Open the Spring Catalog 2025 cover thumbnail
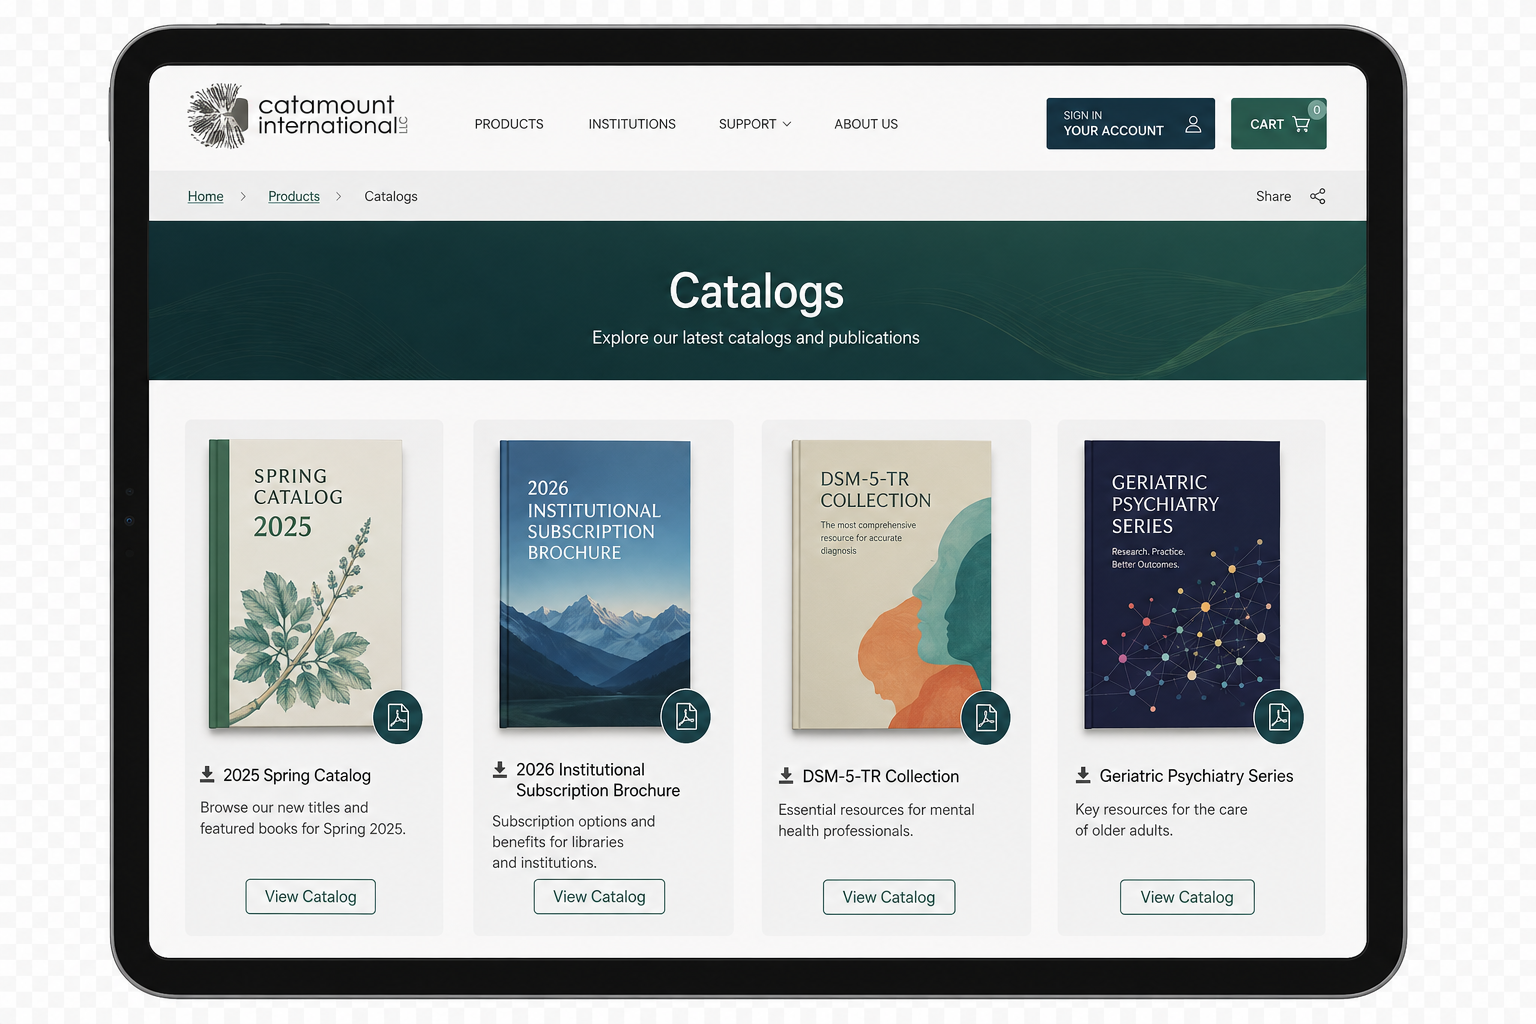 [305, 583]
